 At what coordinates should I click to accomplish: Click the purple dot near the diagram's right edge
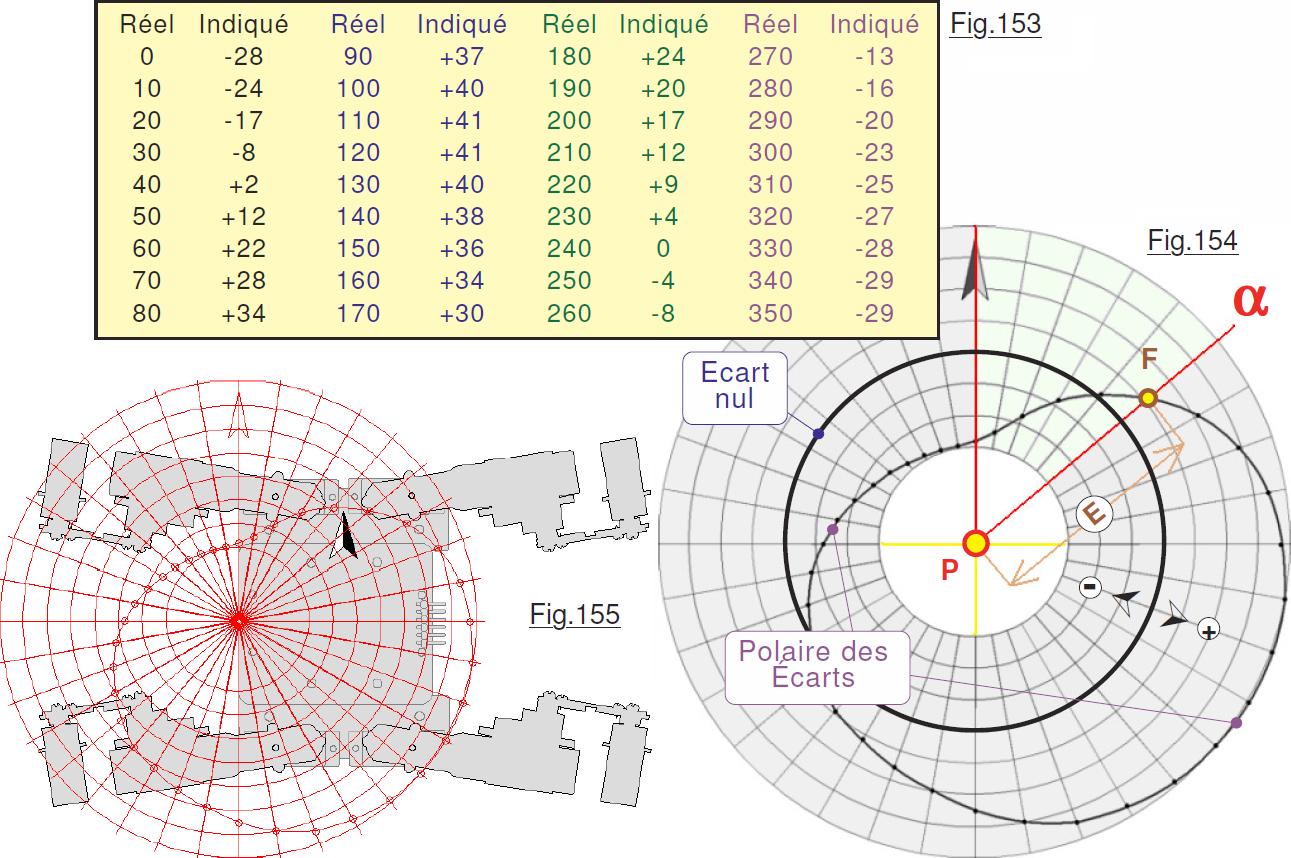tap(1237, 722)
